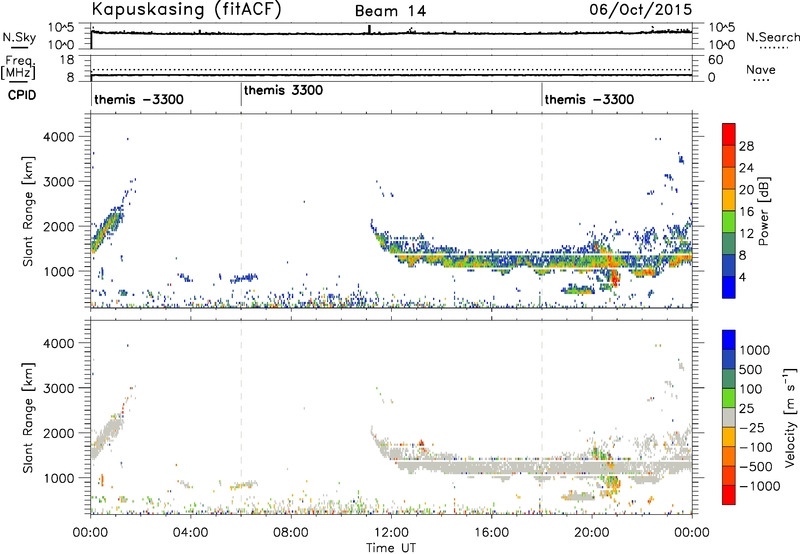
Task: Click the 'Nave' legend label
Action: (761, 70)
